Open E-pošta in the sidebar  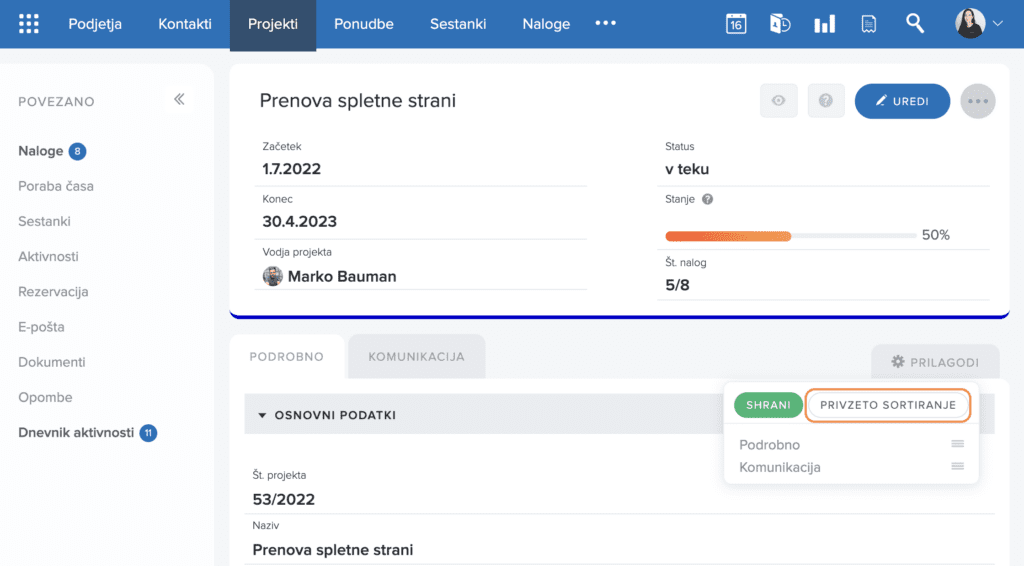pos(41,327)
